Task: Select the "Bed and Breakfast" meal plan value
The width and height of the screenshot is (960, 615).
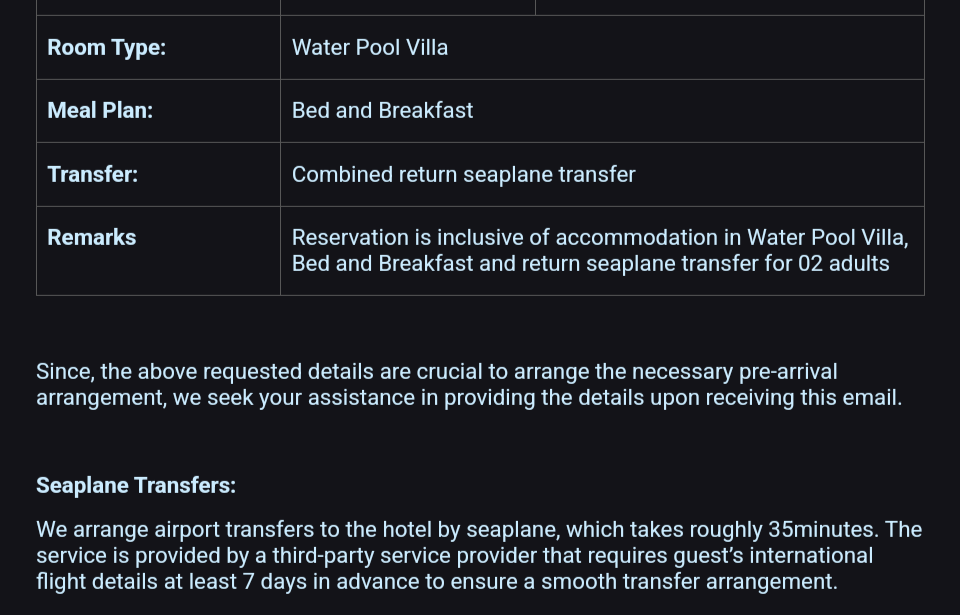Action: tap(382, 111)
